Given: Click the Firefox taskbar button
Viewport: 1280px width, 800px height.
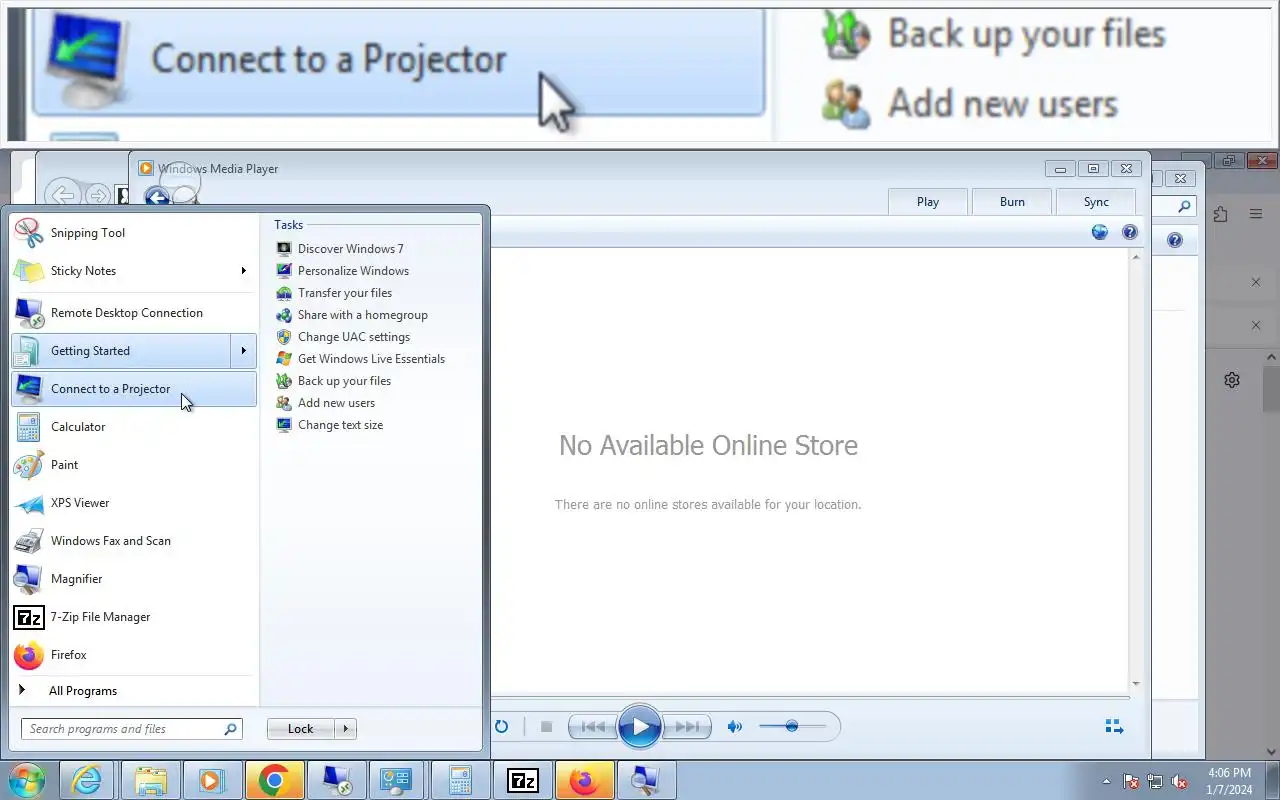Looking at the screenshot, I should coord(584,780).
